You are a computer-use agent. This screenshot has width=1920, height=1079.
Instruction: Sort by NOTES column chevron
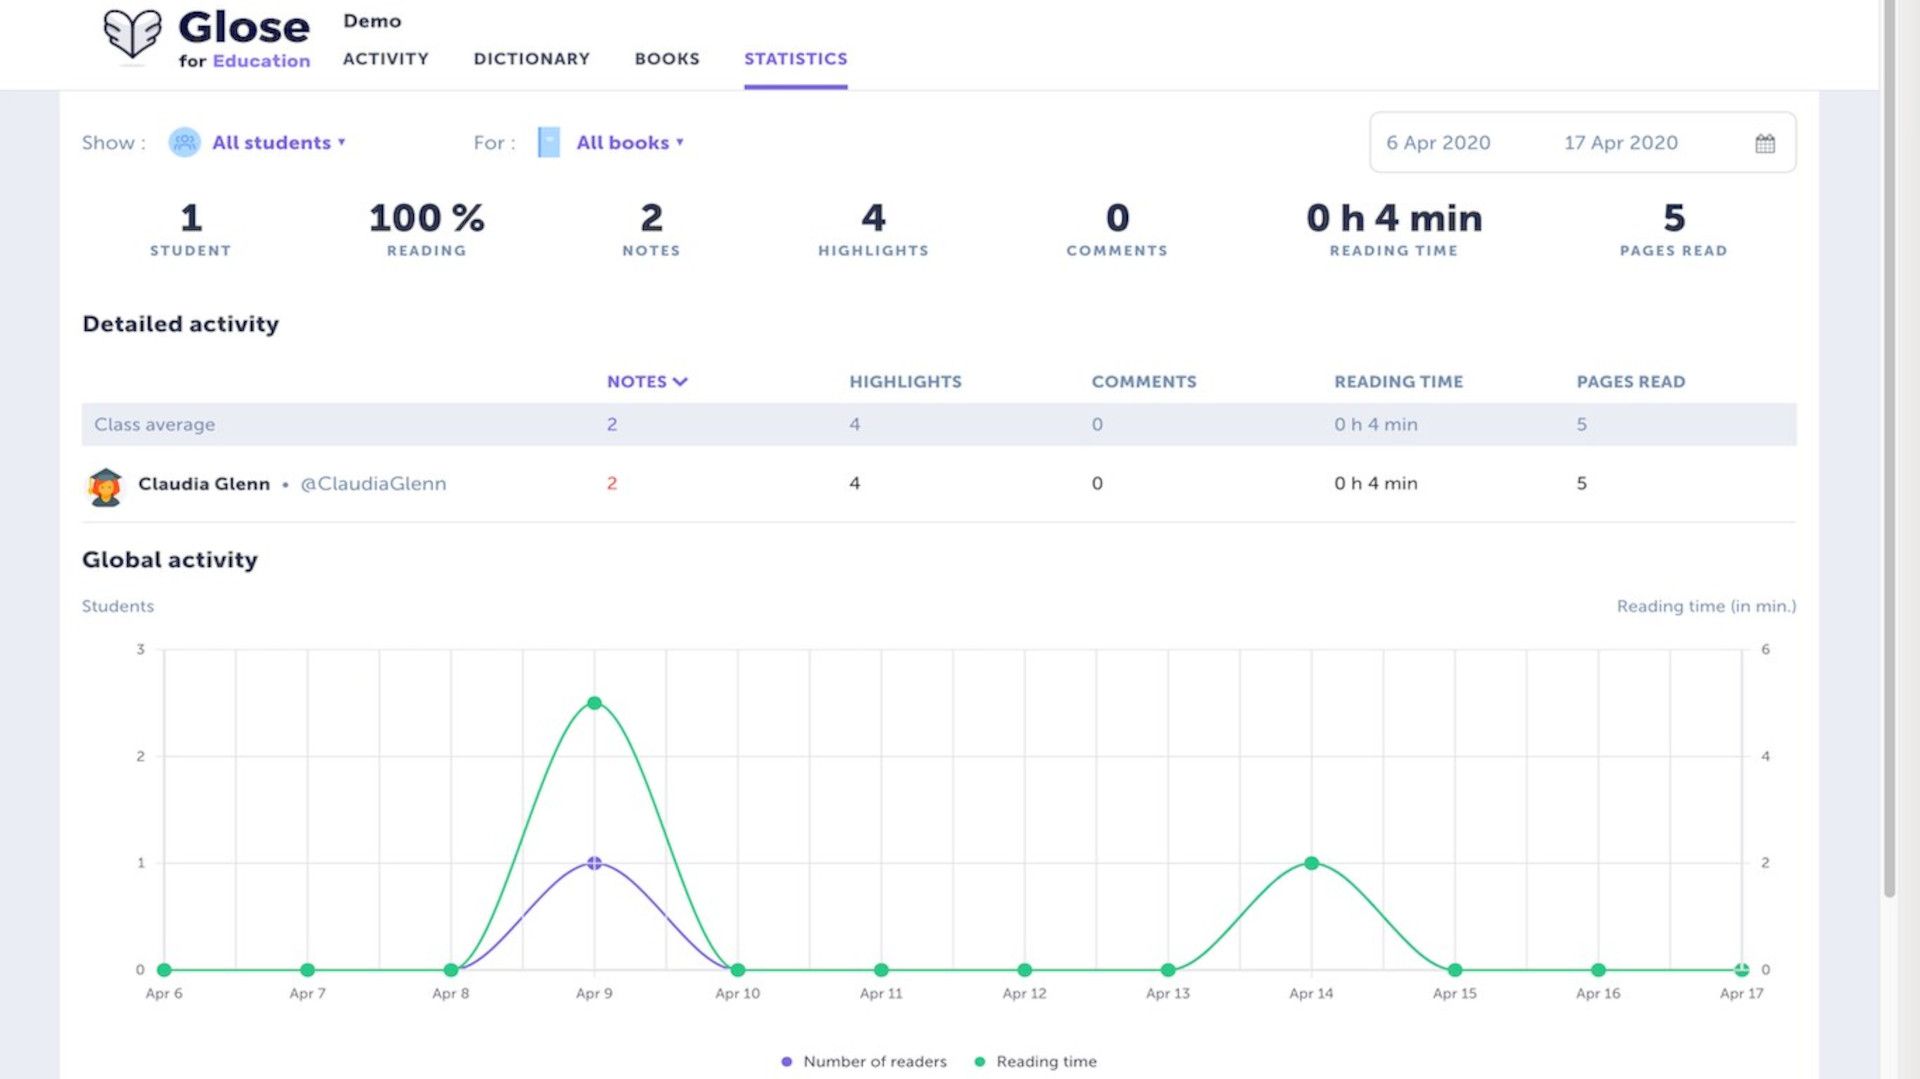[680, 382]
